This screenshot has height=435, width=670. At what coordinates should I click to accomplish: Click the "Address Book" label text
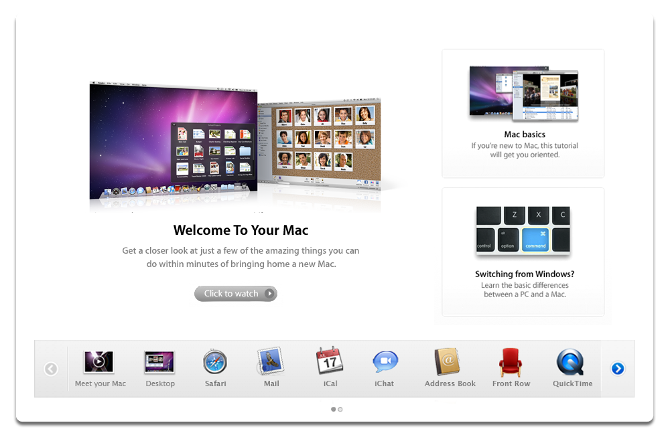(x=450, y=383)
